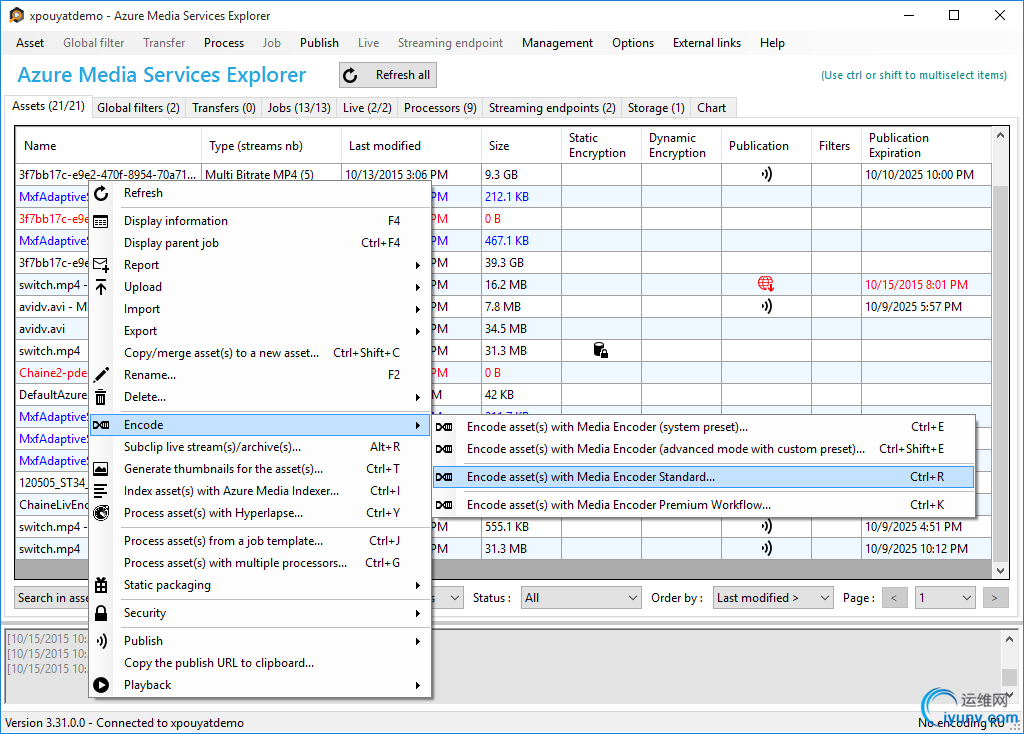
Task: Expand the Static packaging submenu arrow
Action: point(417,586)
